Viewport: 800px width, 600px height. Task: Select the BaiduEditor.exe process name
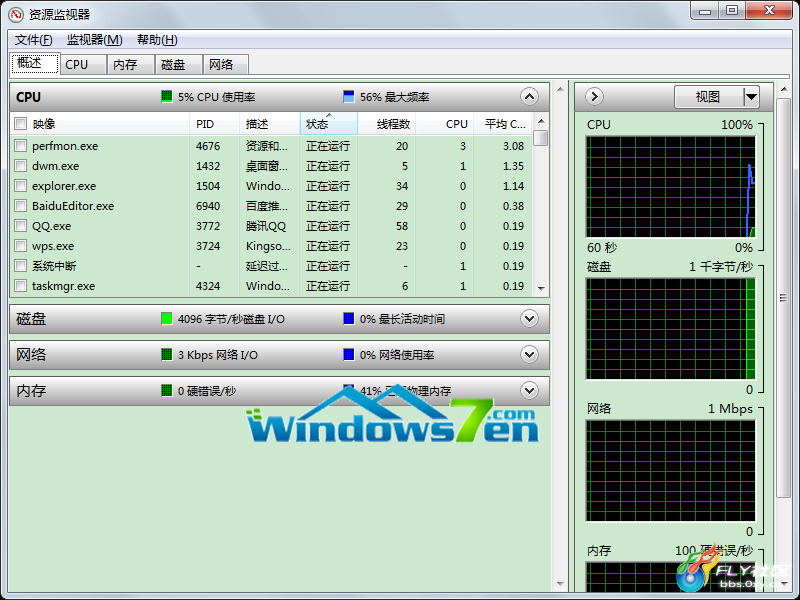(73, 206)
